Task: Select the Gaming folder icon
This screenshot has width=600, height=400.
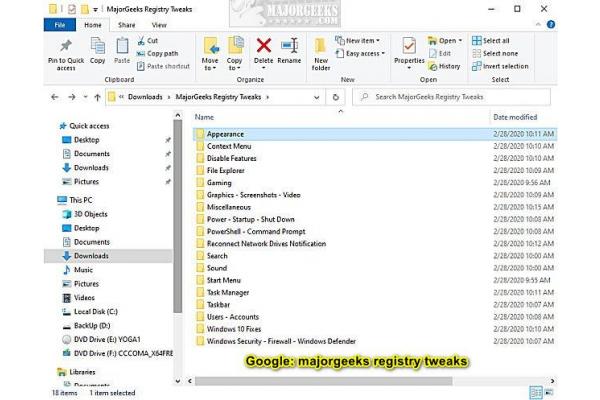Action: pyautogui.click(x=200, y=183)
